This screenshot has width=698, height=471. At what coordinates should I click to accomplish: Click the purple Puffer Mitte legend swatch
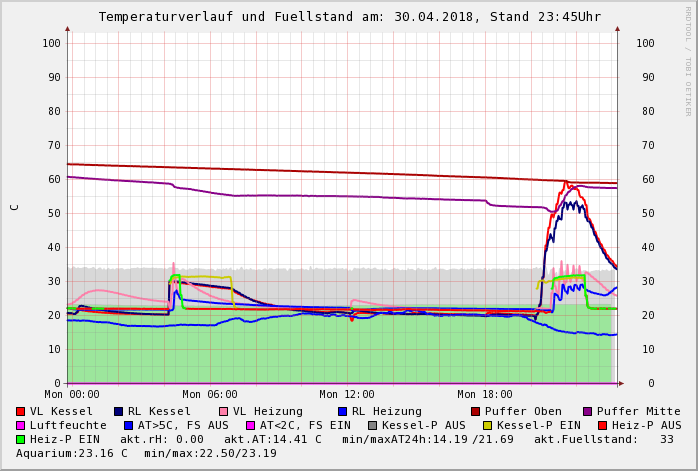(588, 411)
